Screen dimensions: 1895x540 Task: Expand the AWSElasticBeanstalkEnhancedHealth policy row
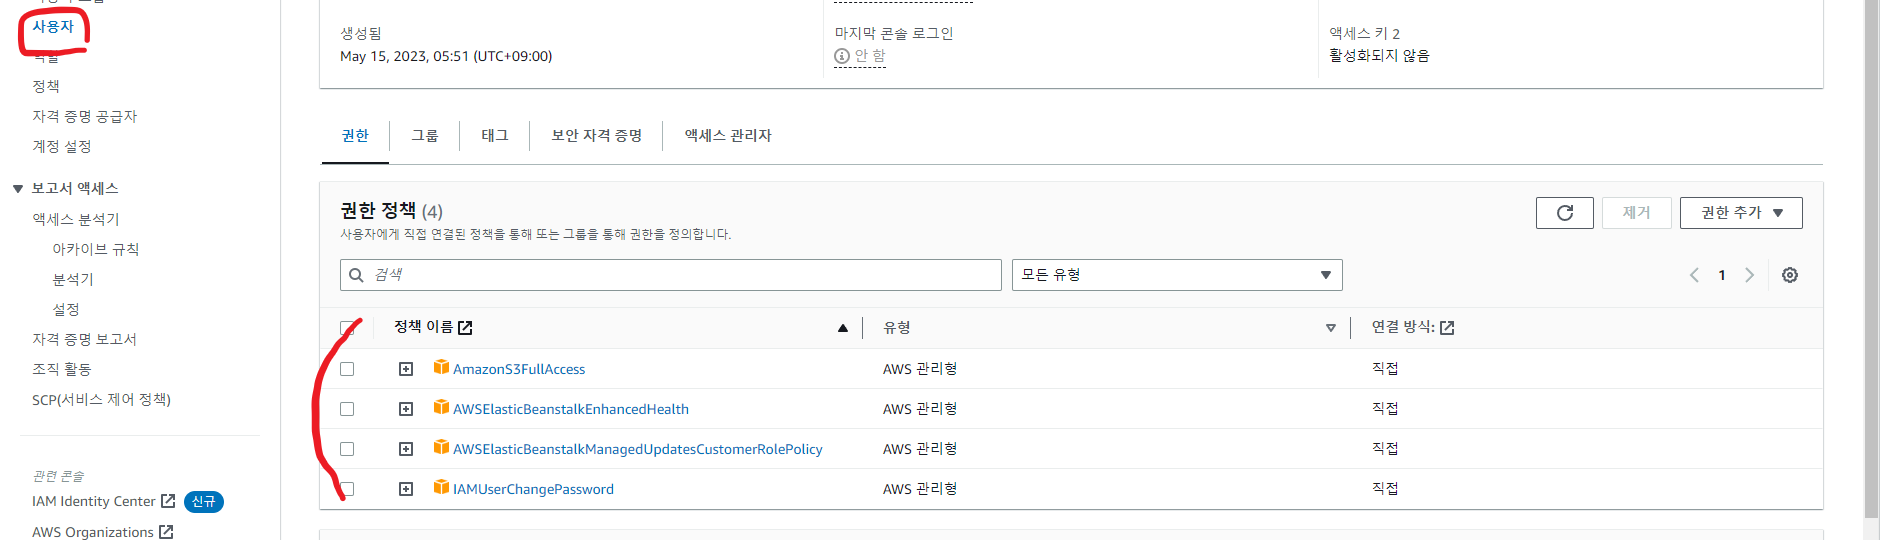406,409
